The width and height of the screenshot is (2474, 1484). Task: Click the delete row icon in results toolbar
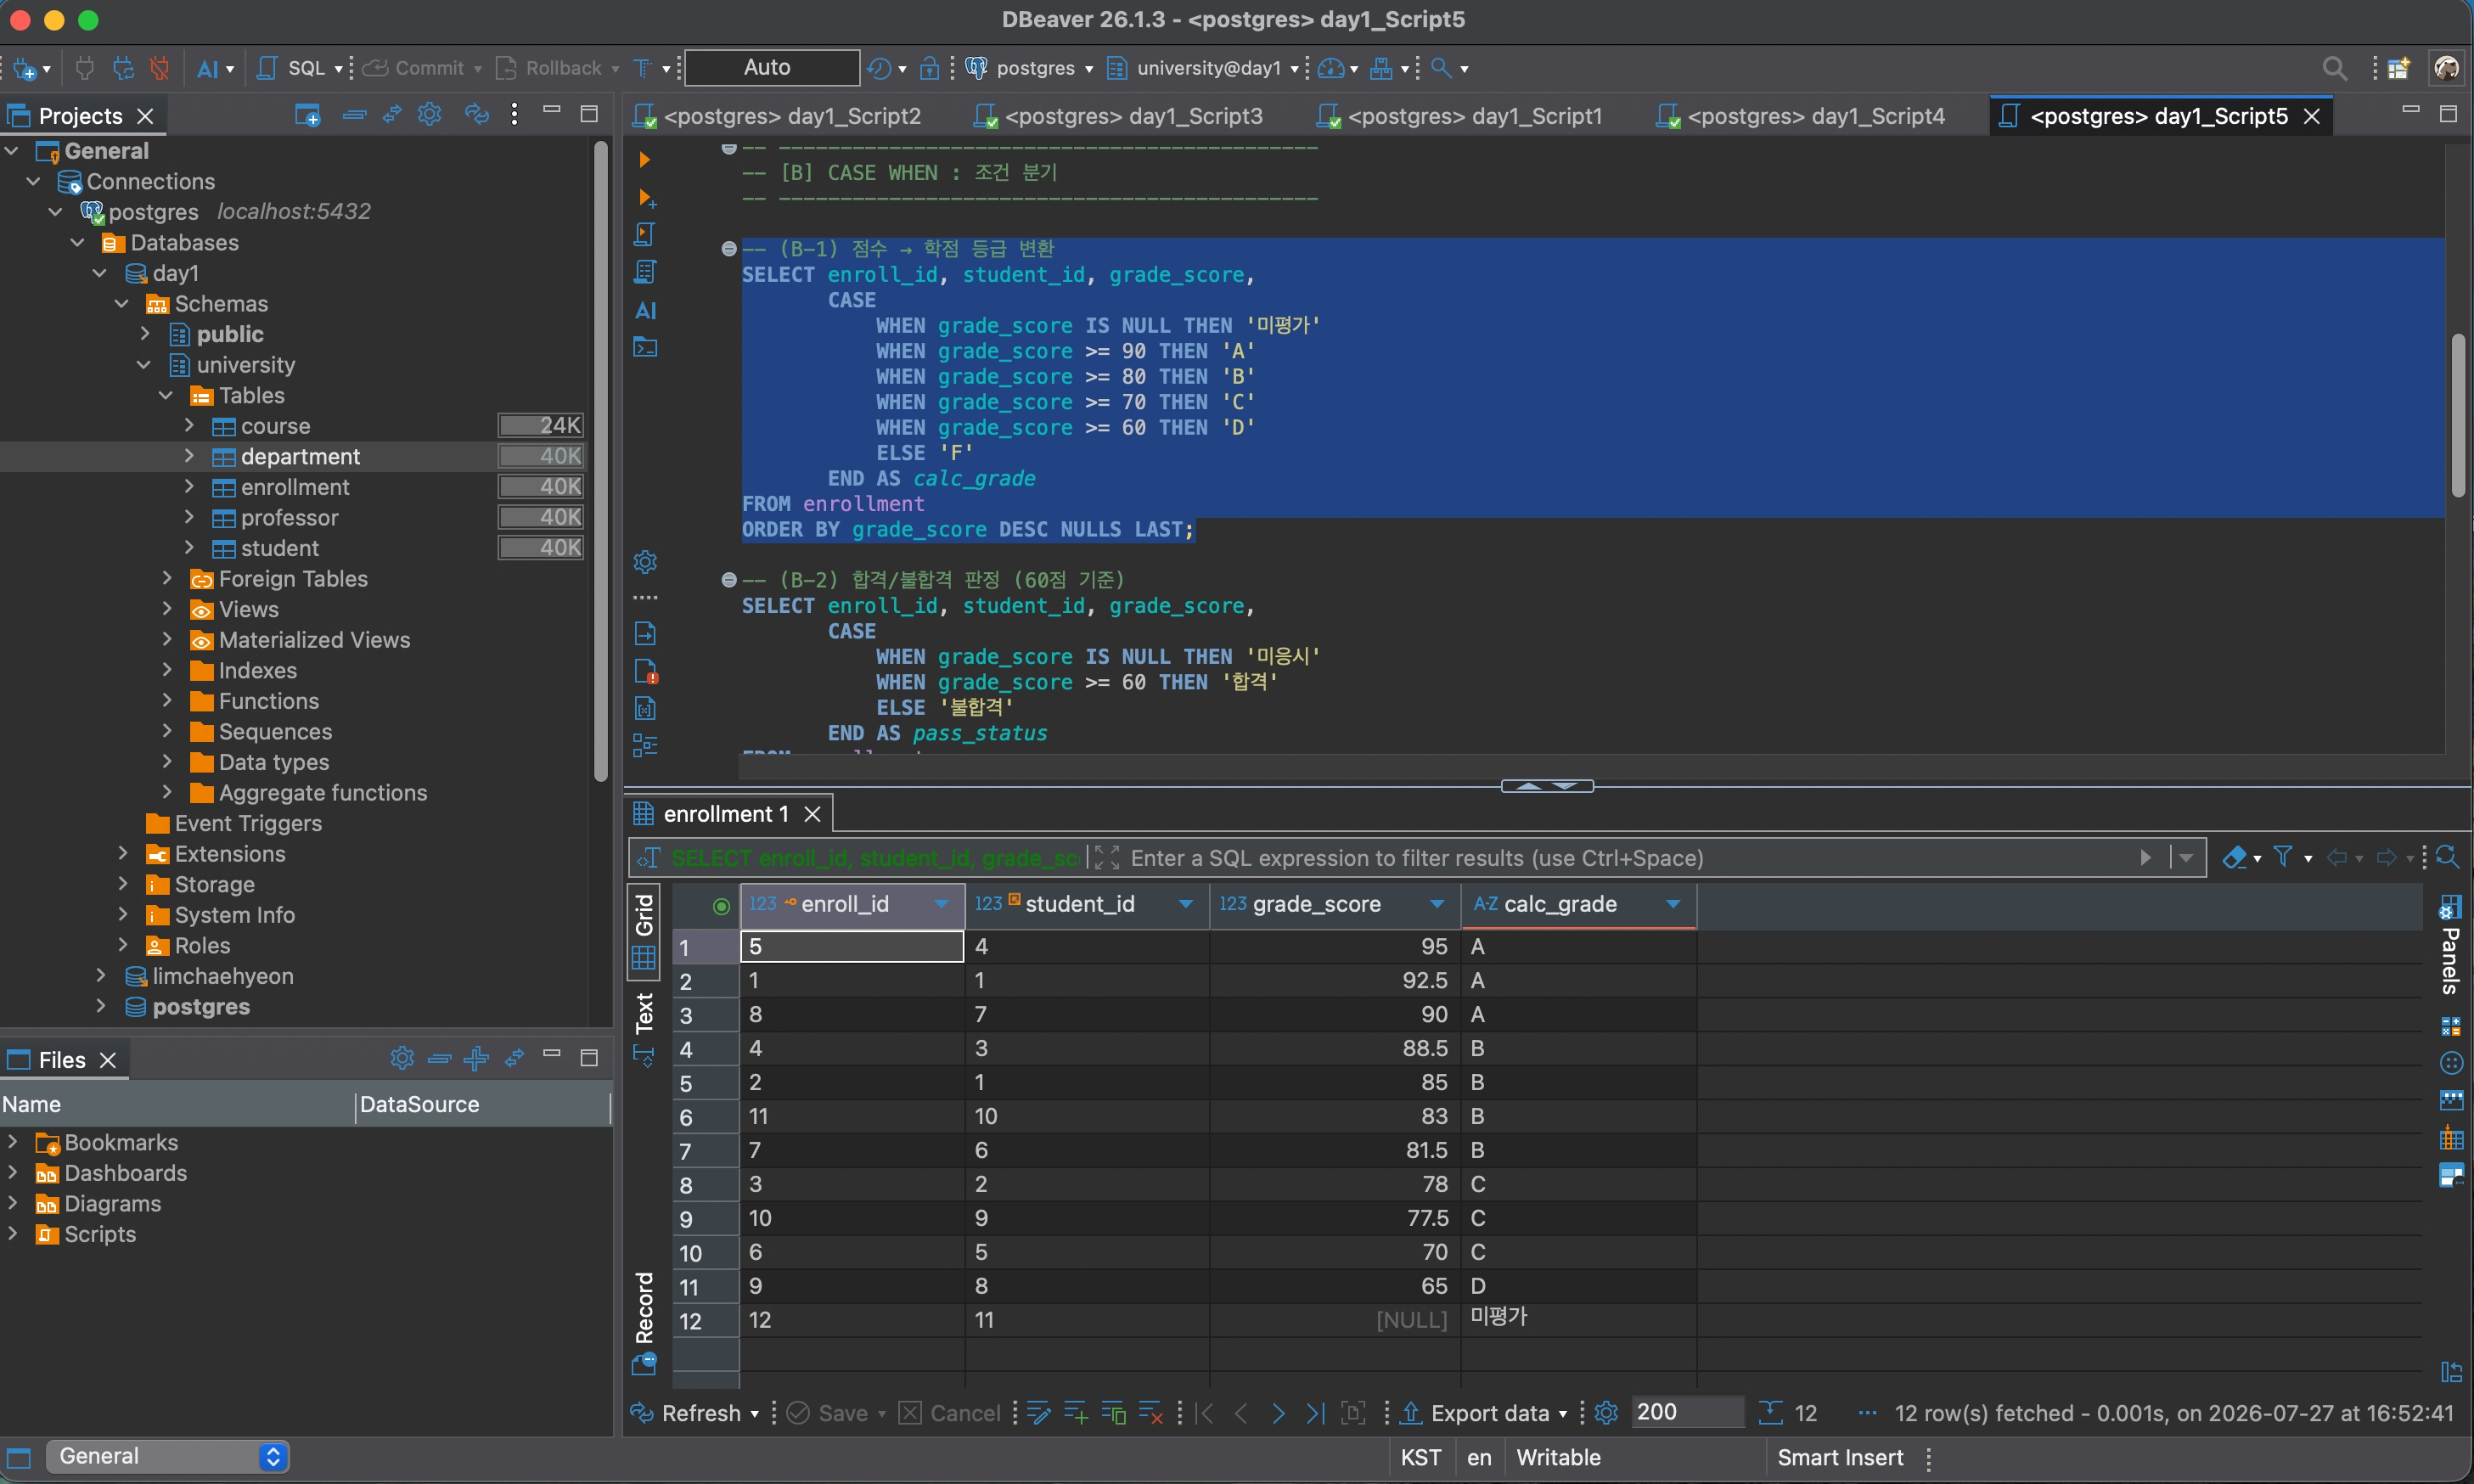1151,1413
